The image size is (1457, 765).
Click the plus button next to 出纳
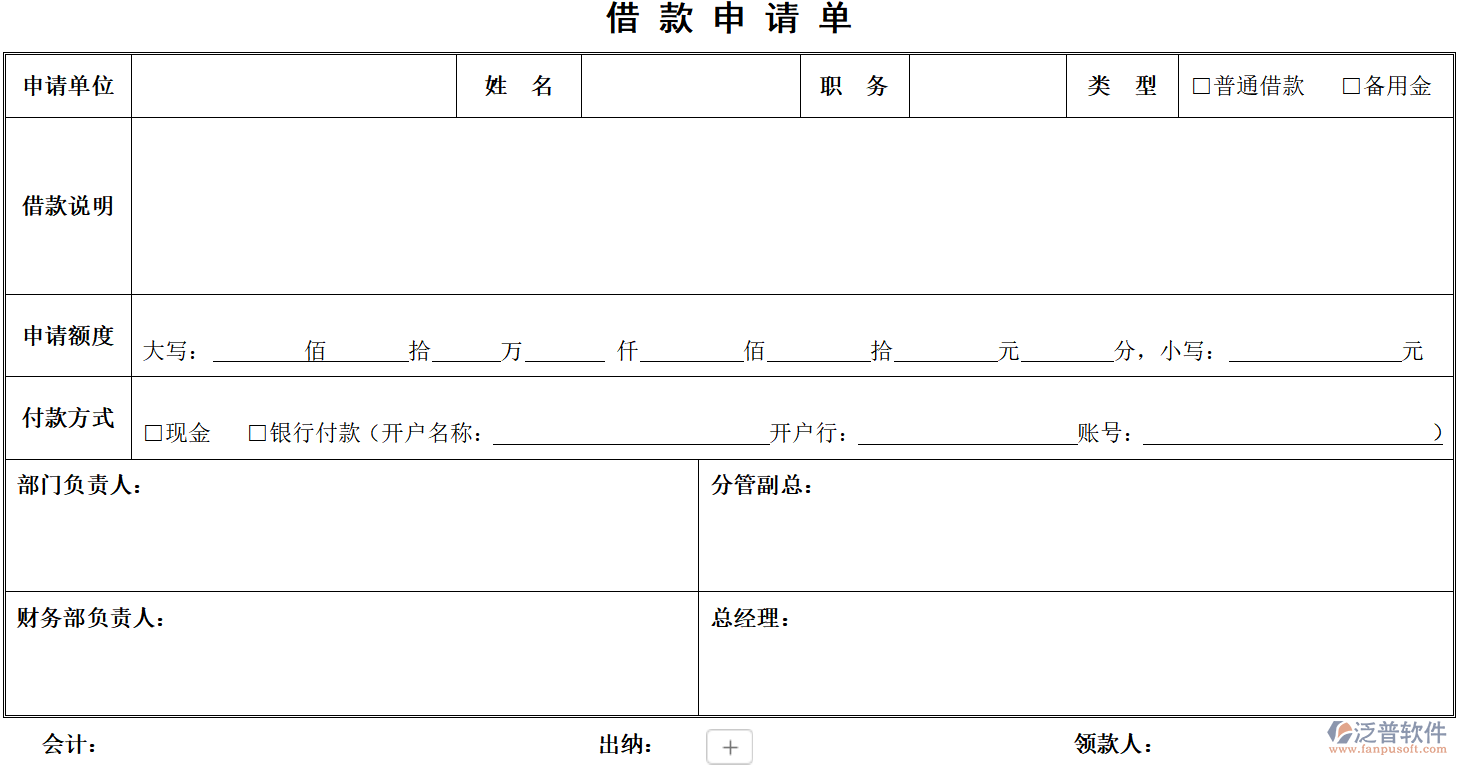point(729,746)
